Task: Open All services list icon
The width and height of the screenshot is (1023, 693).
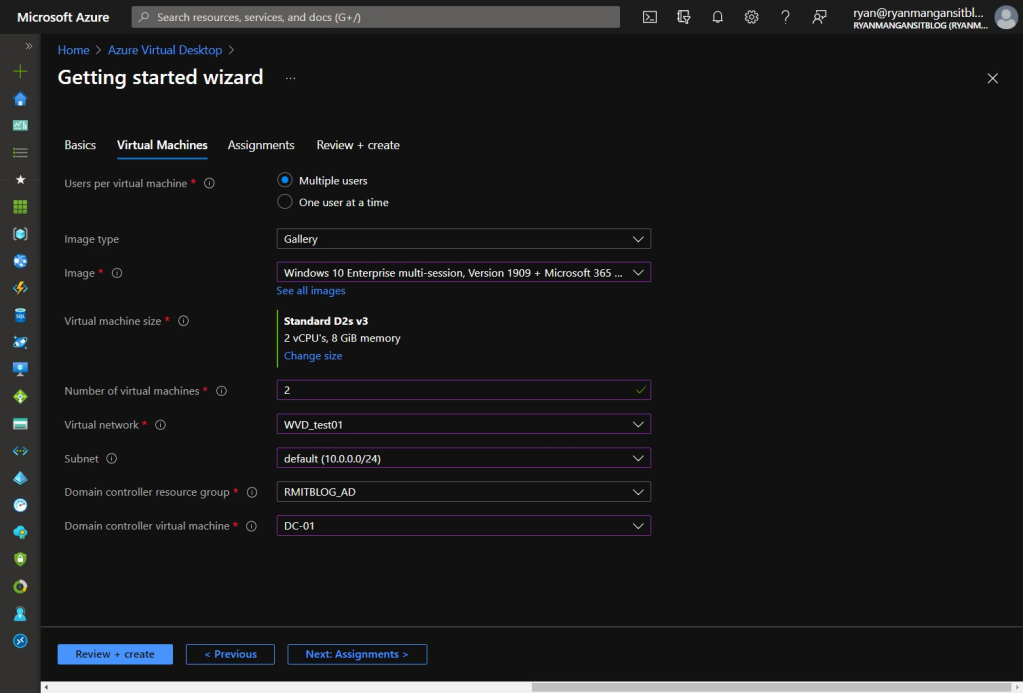Action: coord(20,153)
